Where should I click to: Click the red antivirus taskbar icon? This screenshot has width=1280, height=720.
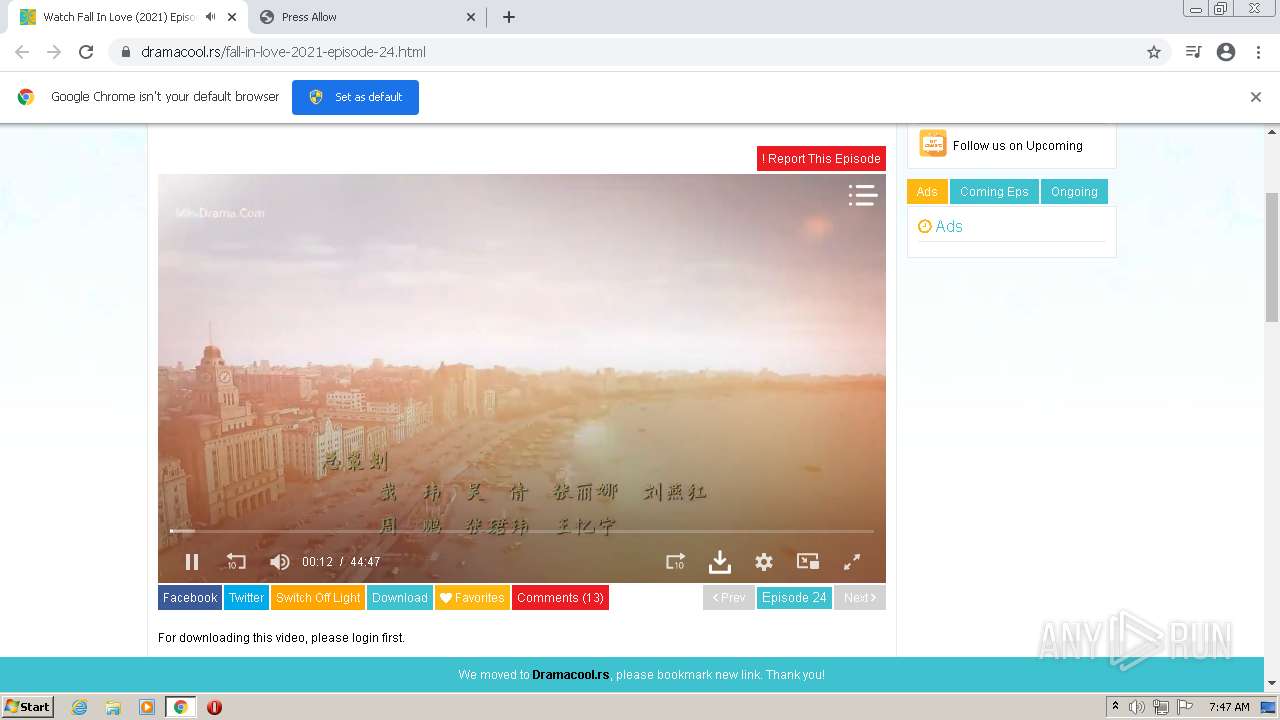coord(214,707)
